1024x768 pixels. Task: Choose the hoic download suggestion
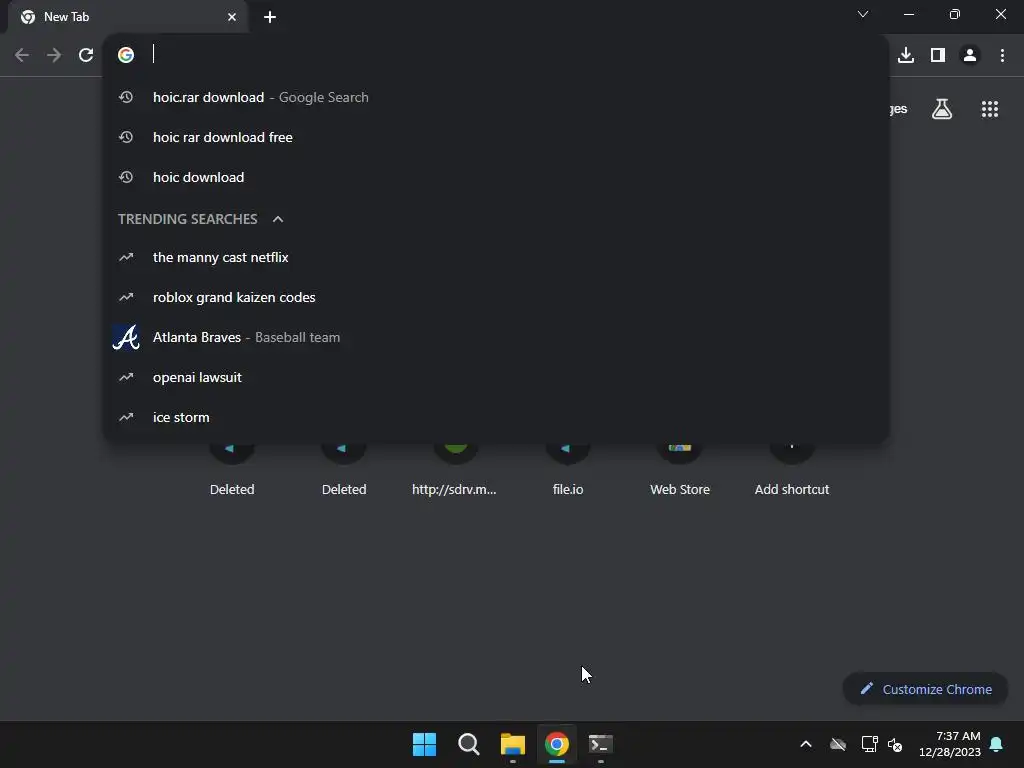496,177
